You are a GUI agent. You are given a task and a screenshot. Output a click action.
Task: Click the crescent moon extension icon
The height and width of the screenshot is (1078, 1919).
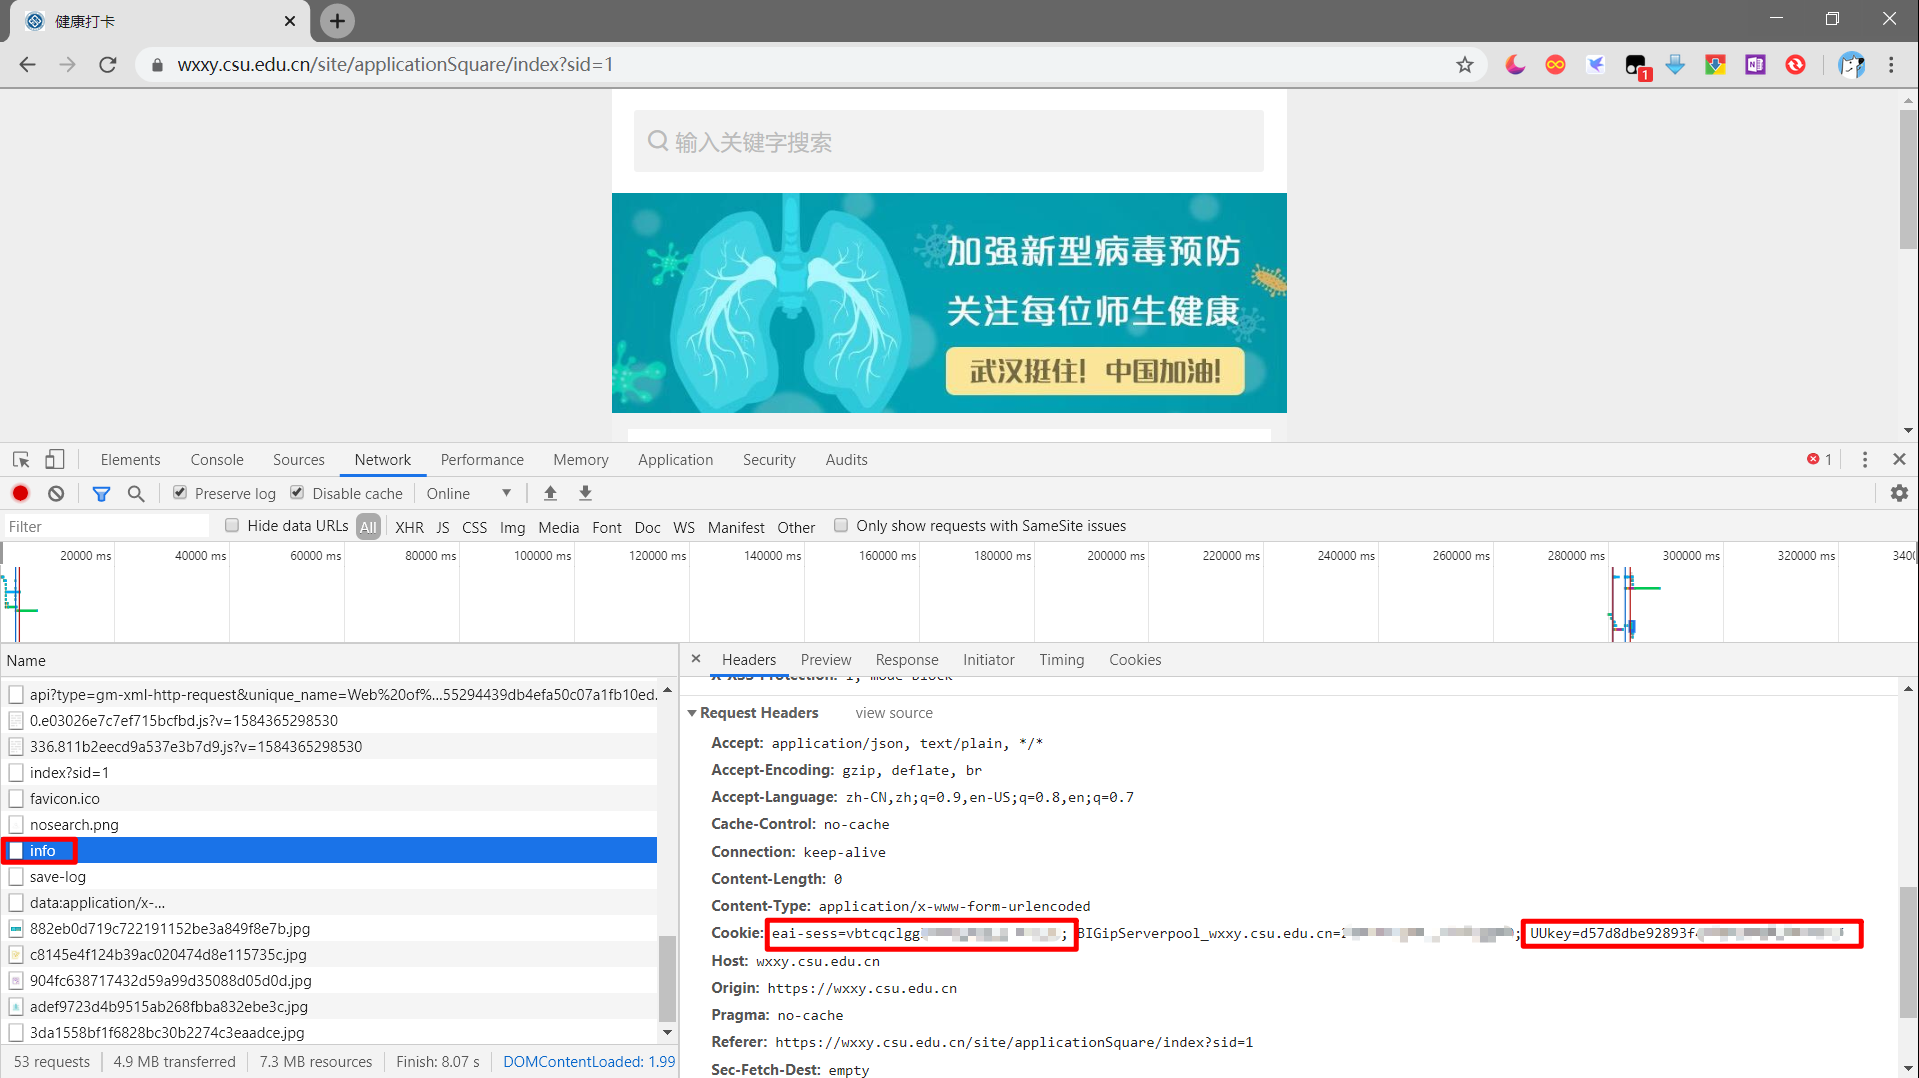tap(1515, 65)
